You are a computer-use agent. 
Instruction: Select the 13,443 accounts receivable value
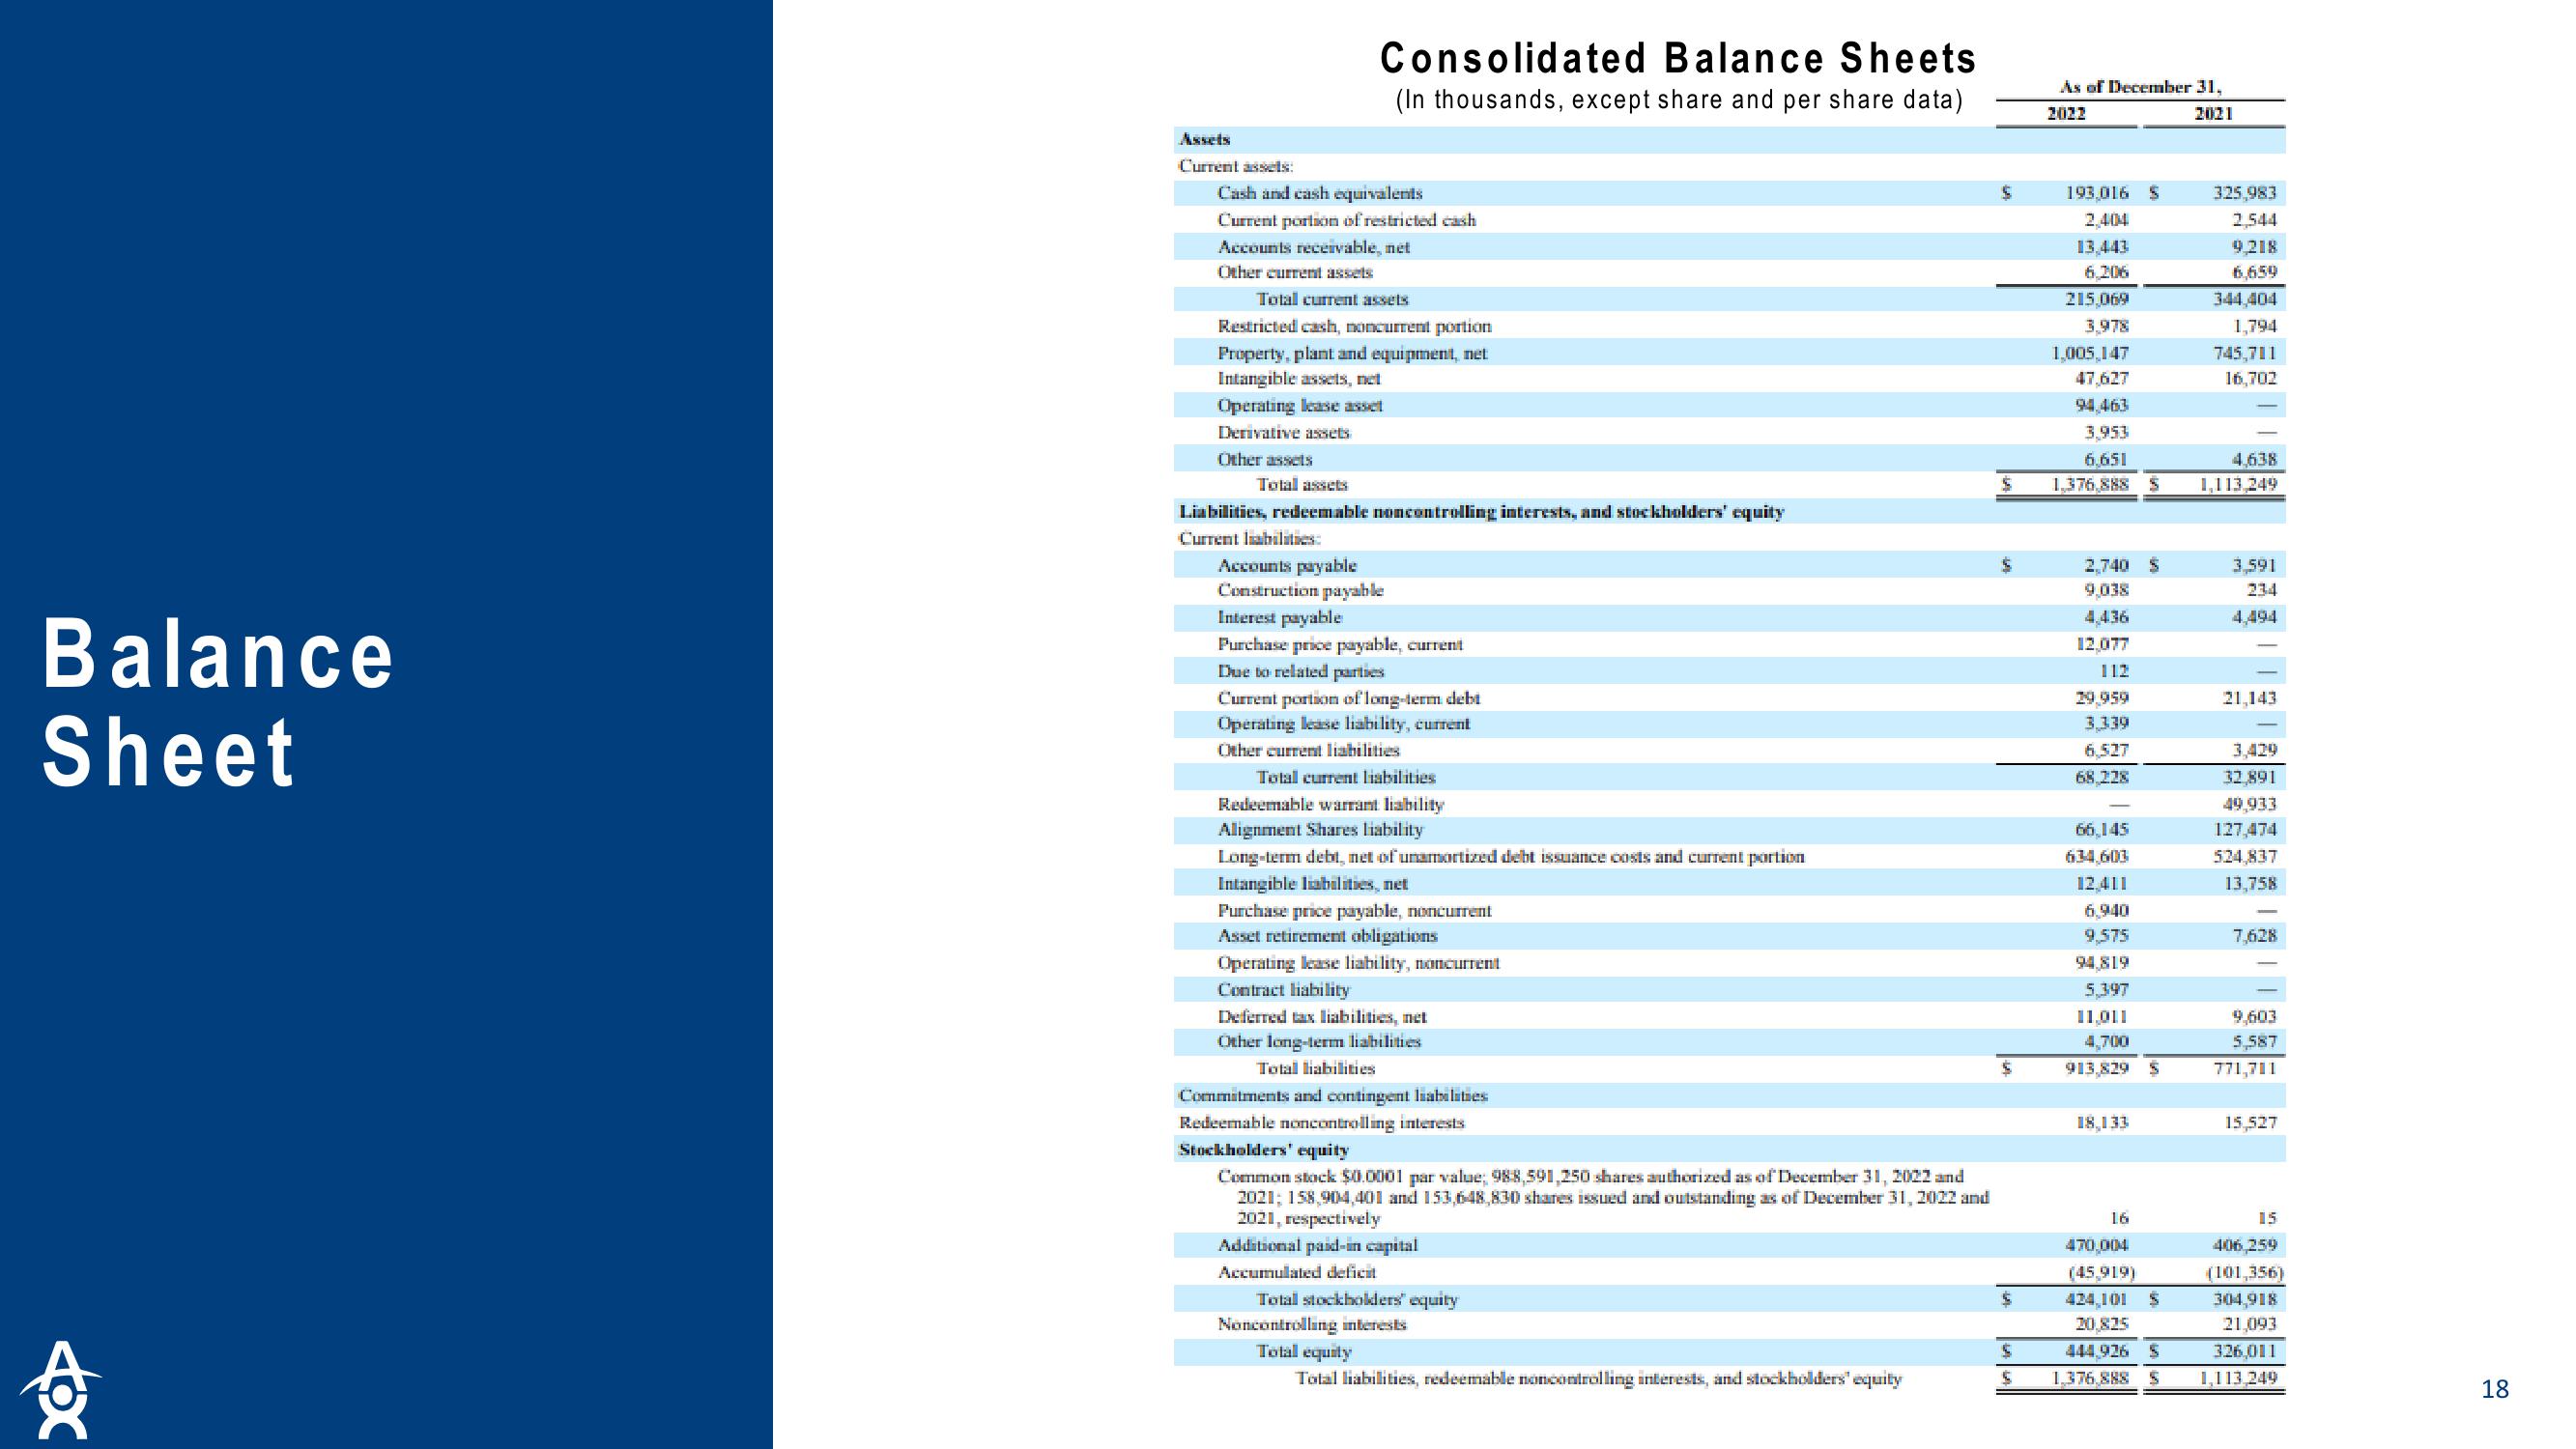[x=2102, y=247]
